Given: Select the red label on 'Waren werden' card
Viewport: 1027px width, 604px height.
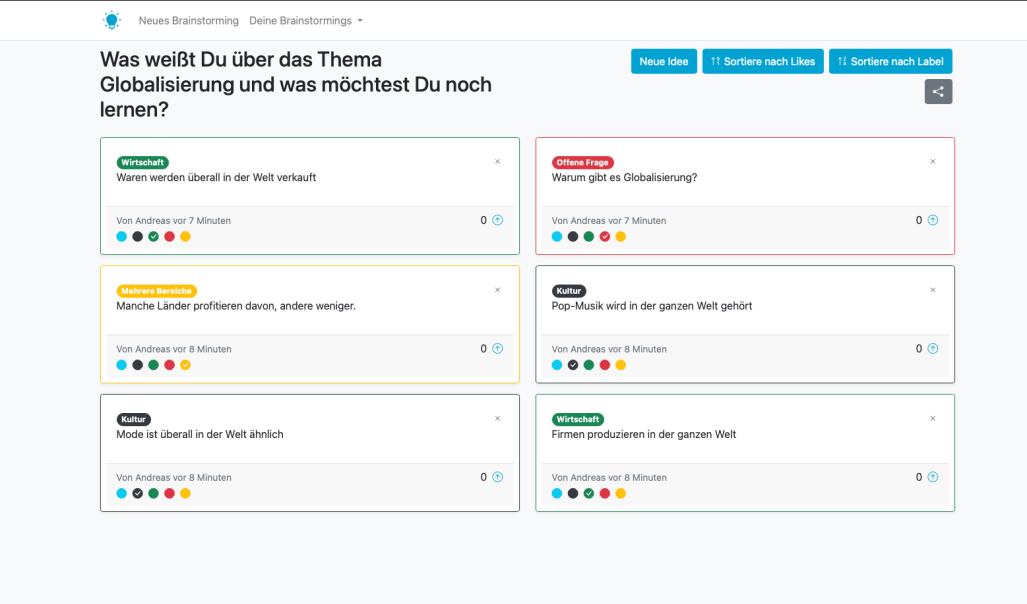Looking at the screenshot, I should [x=169, y=237].
